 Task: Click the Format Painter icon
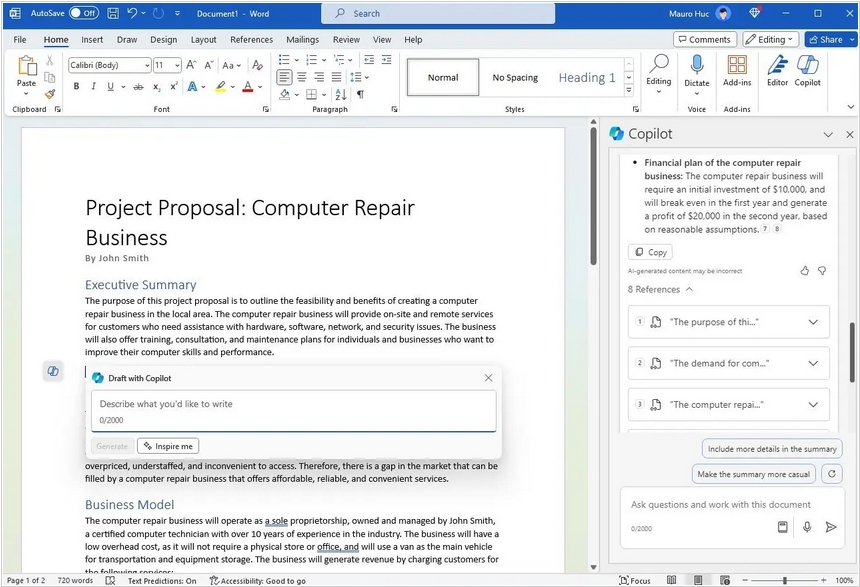(x=50, y=94)
